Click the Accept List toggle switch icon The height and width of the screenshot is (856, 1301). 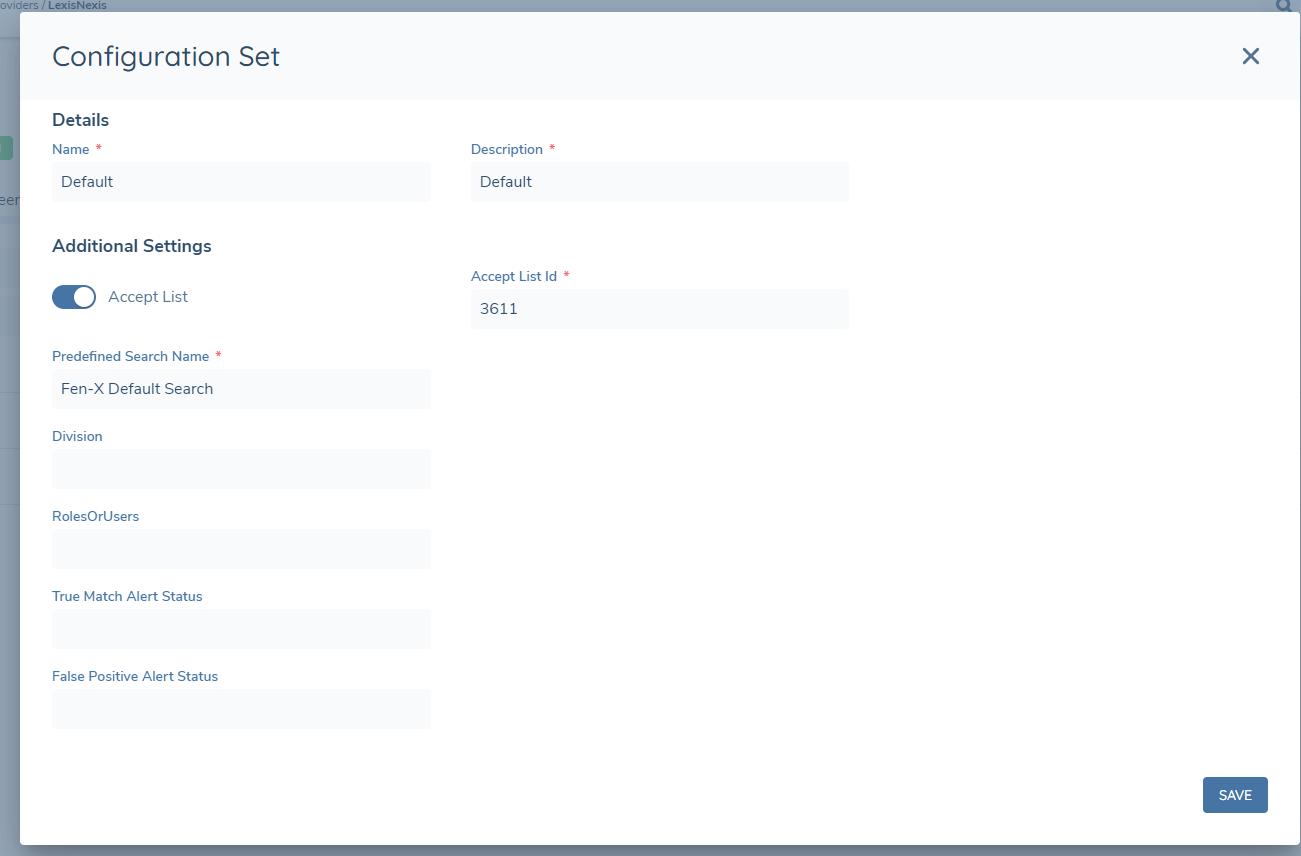click(73, 296)
